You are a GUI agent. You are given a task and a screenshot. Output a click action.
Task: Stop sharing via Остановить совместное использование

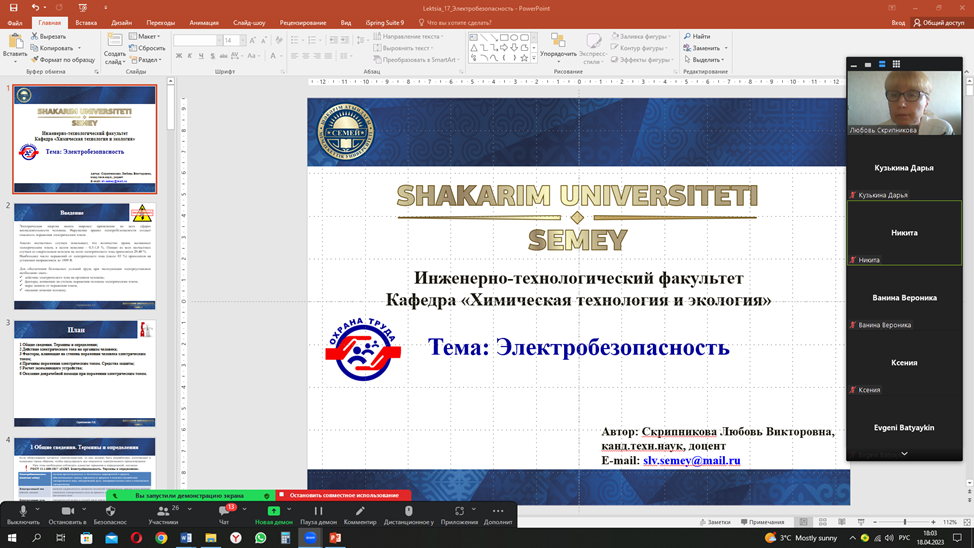click(x=344, y=495)
